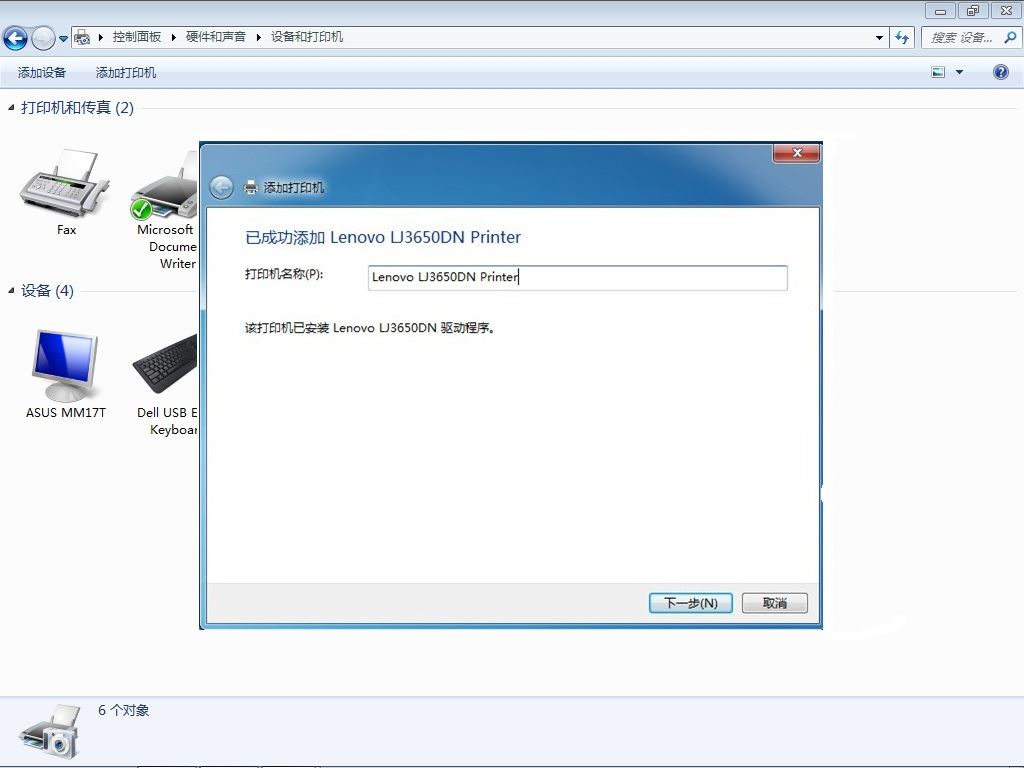Image resolution: width=1024 pixels, height=768 pixels.
Task: Open the help question mark icon
Action: coord(1000,72)
